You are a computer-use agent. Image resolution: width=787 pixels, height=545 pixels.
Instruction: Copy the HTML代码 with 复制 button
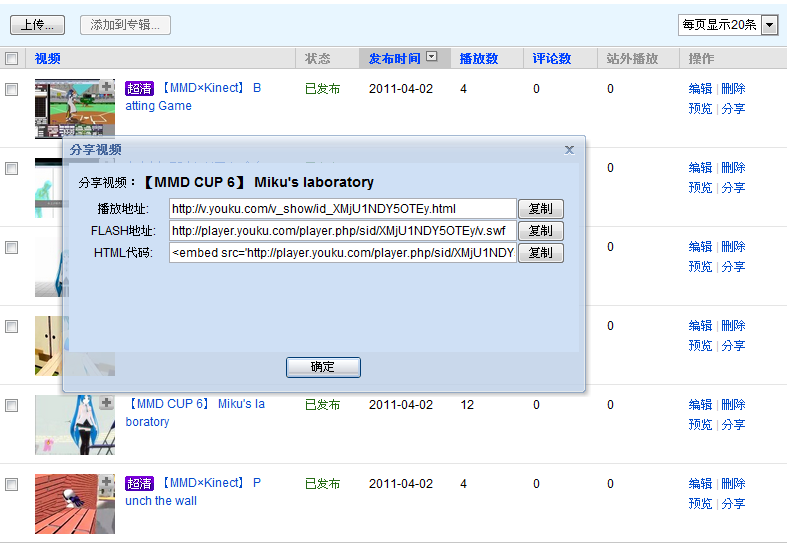[541, 252]
